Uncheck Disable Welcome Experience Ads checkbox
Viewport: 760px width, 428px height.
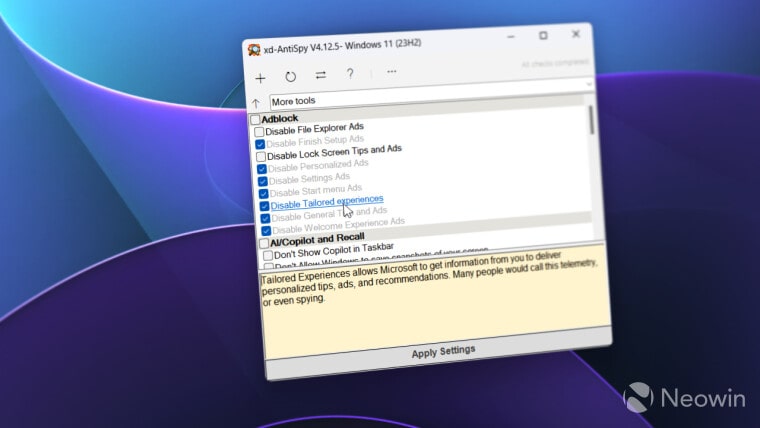point(266,231)
